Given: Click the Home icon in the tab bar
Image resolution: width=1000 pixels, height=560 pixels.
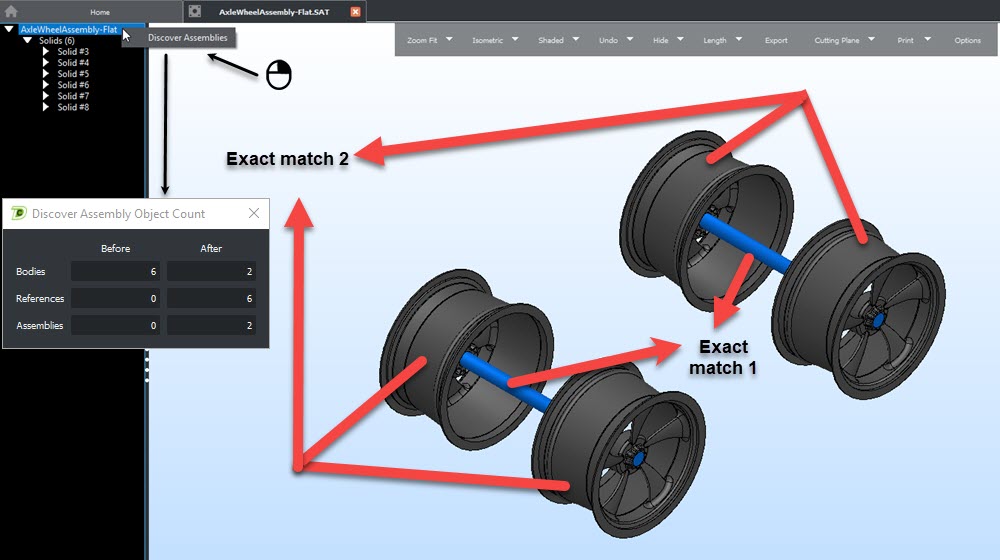Looking at the screenshot, I should point(11,11).
